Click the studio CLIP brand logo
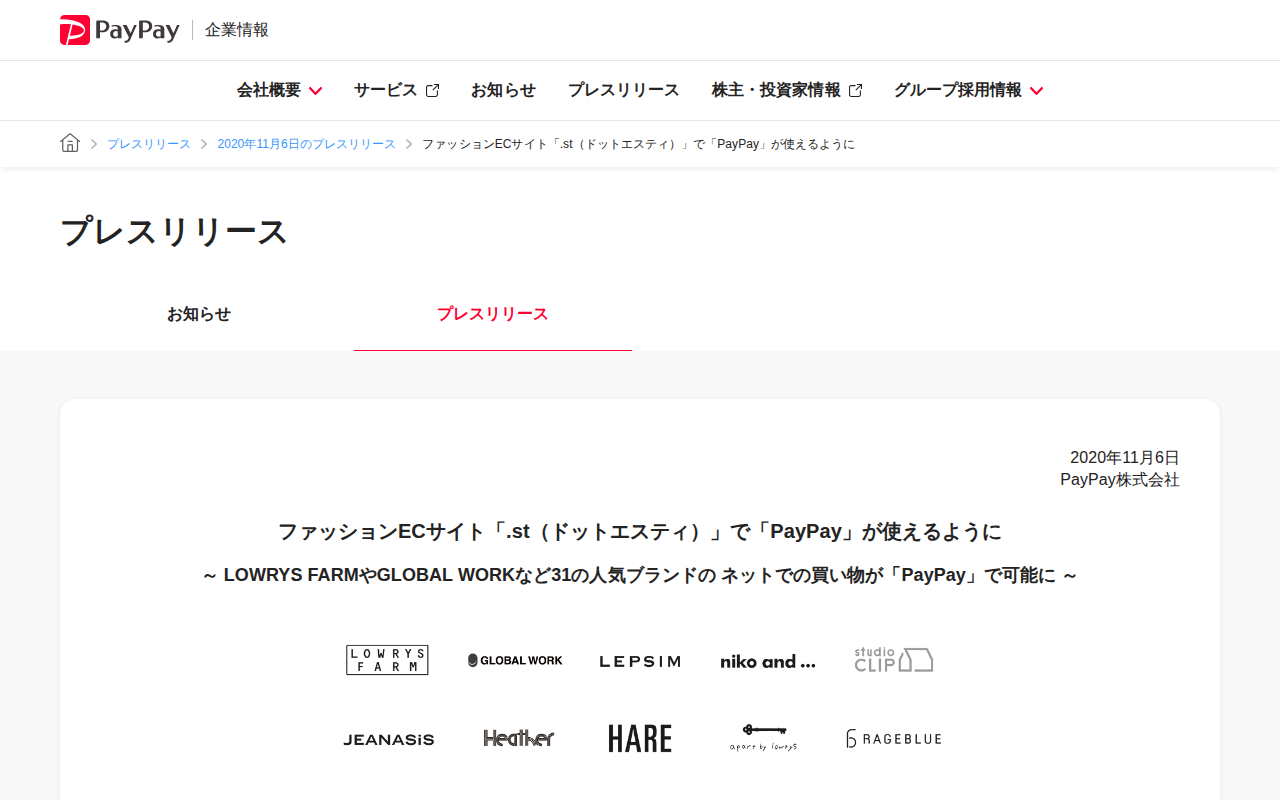 coord(894,659)
